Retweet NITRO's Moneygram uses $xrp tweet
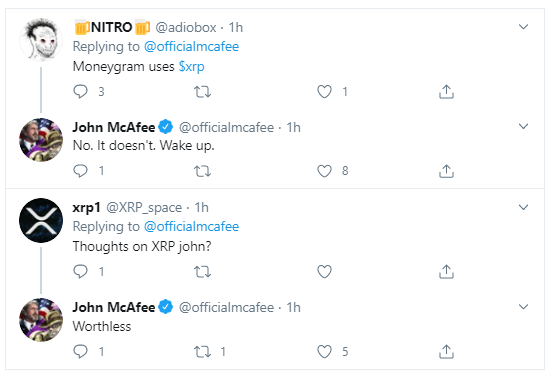The height and width of the screenshot is (378, 552). point(202,92)
